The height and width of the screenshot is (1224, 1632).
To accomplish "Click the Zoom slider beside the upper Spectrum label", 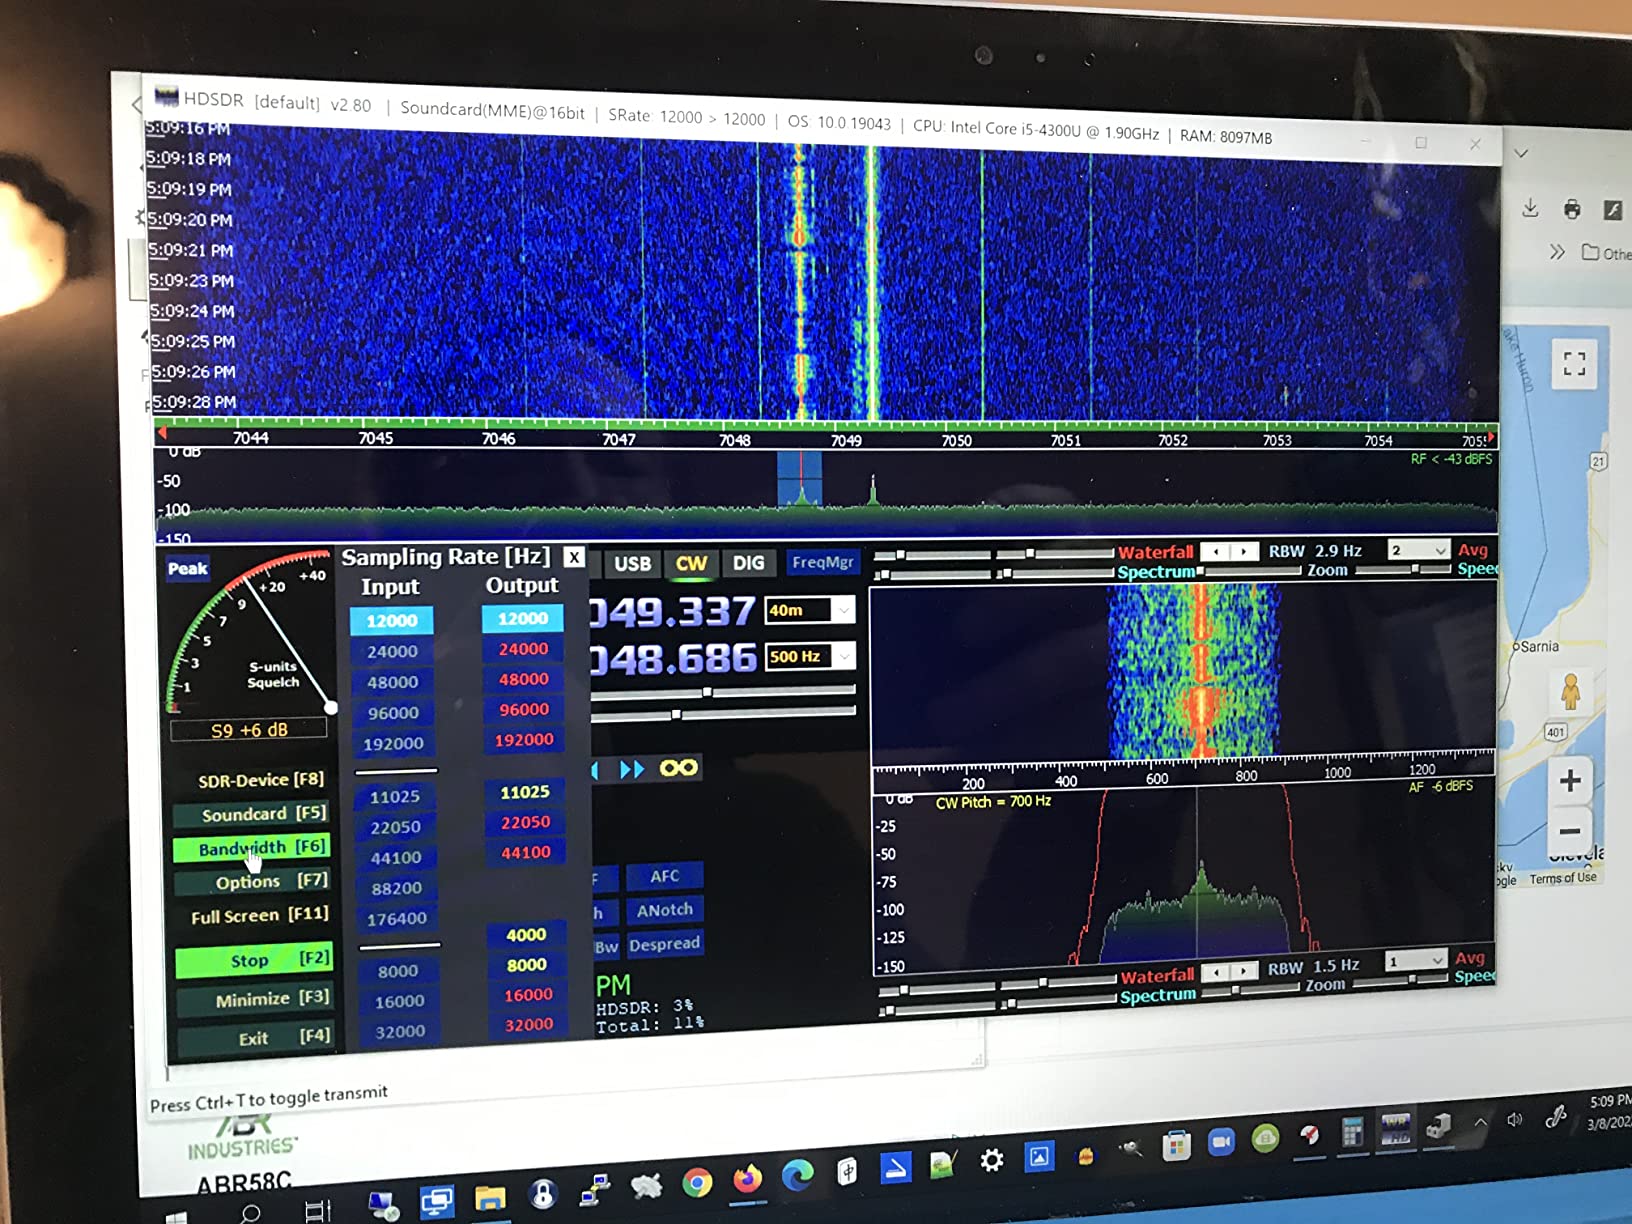I will coord(1404,569).
